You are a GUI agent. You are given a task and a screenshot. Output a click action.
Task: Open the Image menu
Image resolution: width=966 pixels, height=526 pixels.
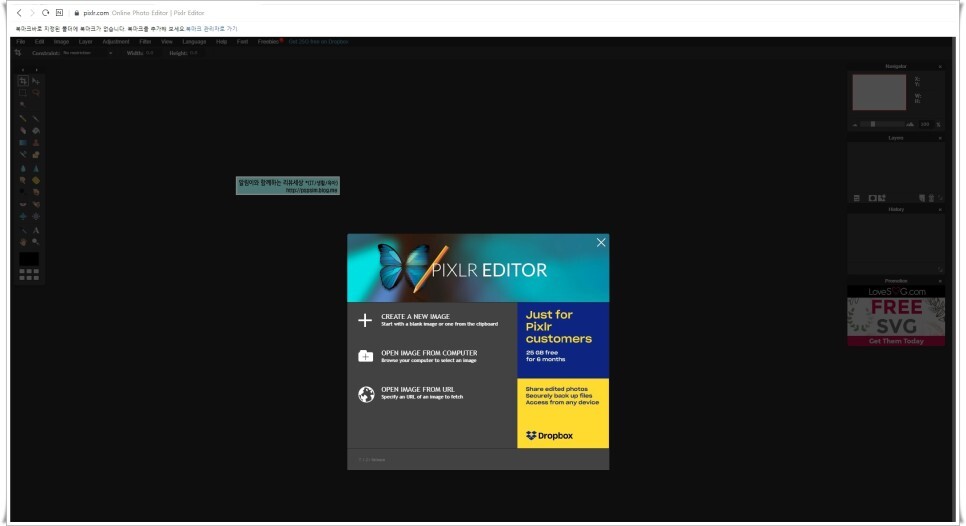click(x=62, y=42)
